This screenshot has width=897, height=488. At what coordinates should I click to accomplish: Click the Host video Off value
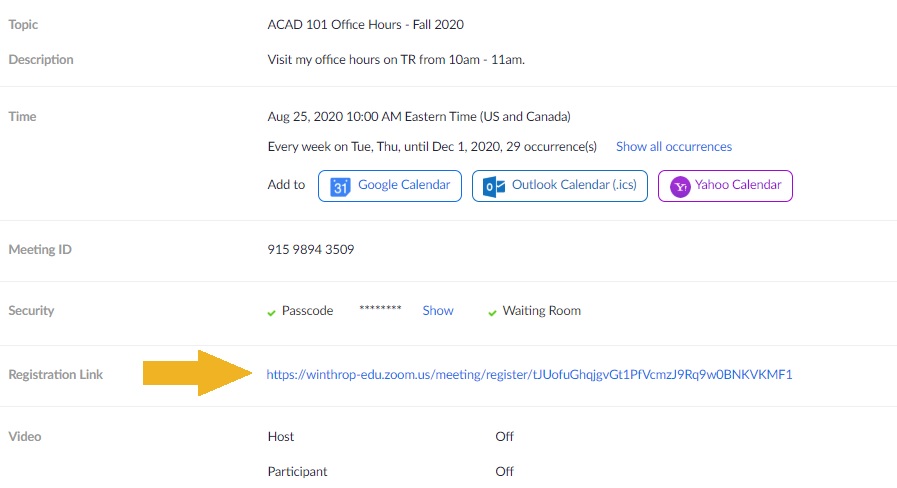[504, 437]
